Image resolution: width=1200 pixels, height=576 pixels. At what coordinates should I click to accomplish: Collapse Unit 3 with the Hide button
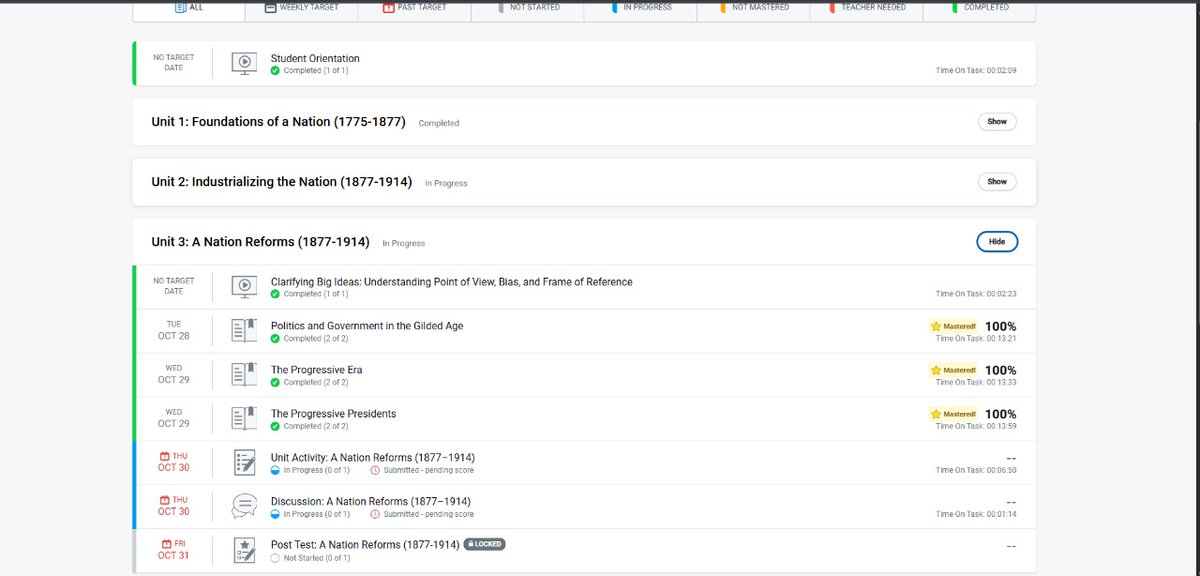(997, 242)
